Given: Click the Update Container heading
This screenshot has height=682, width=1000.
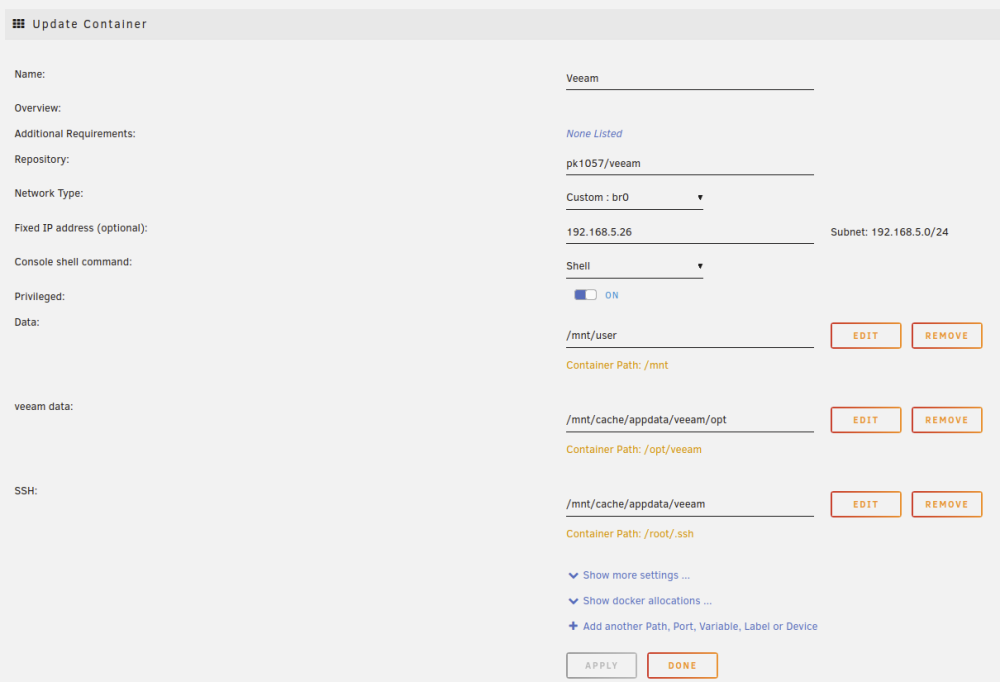Looking at the screenshot, I should coord(89,24).
